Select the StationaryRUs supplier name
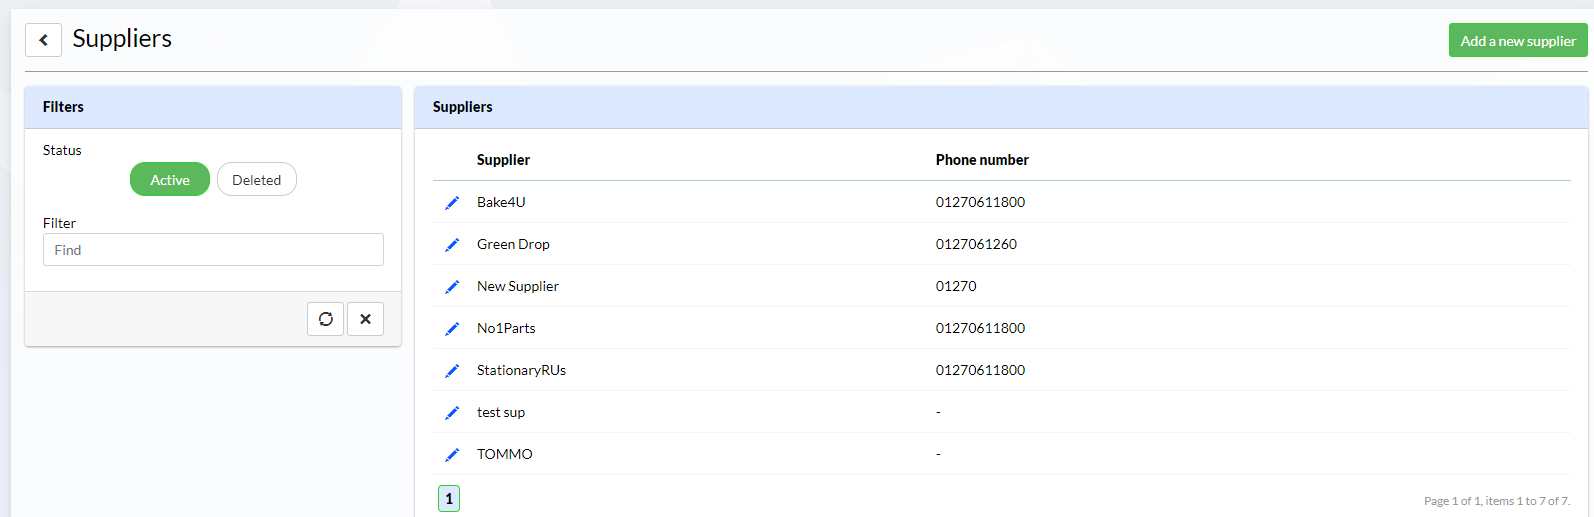1594x517 pixels. 521,370
